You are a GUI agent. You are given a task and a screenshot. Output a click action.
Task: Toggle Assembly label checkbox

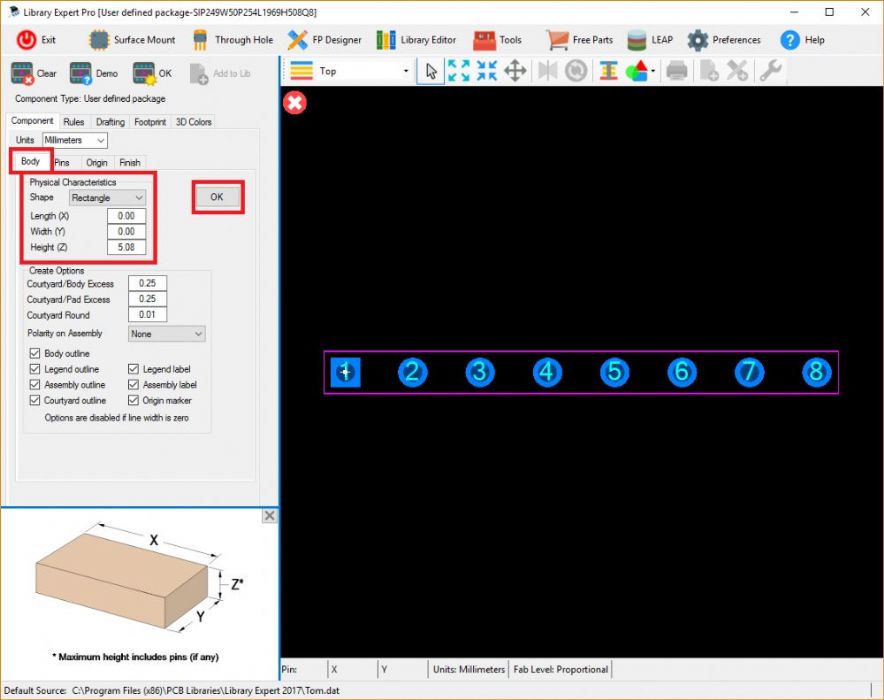133,384
